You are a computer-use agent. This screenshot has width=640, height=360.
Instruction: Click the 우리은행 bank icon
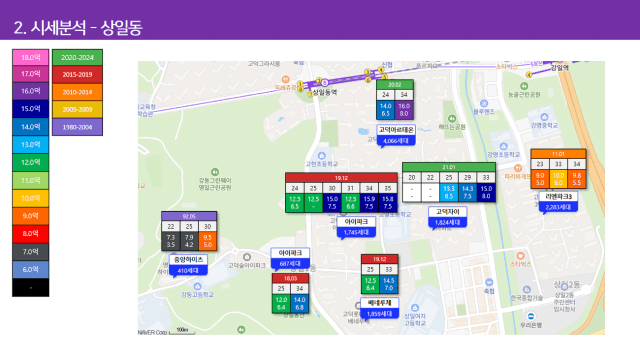(x=531, y=316)
